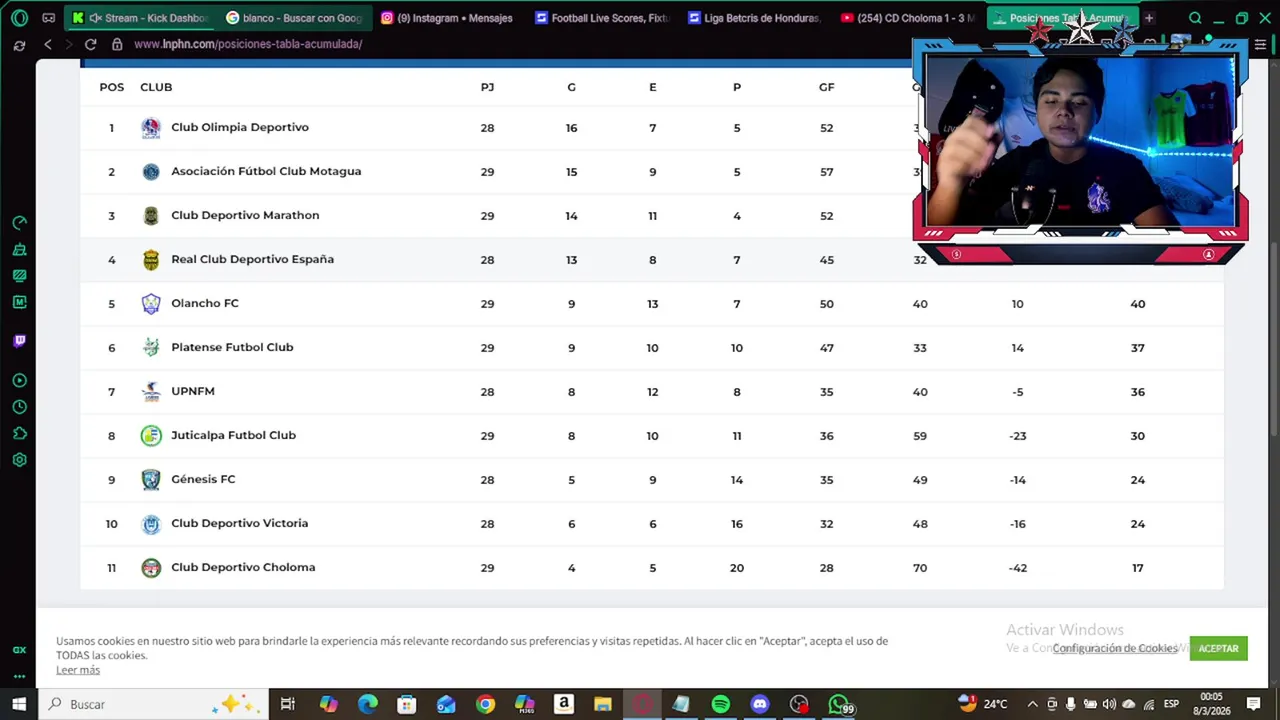Viewport: 1280px width, 720px height.
Task: Click Génesis FC team name
Action: click(203, 479)
